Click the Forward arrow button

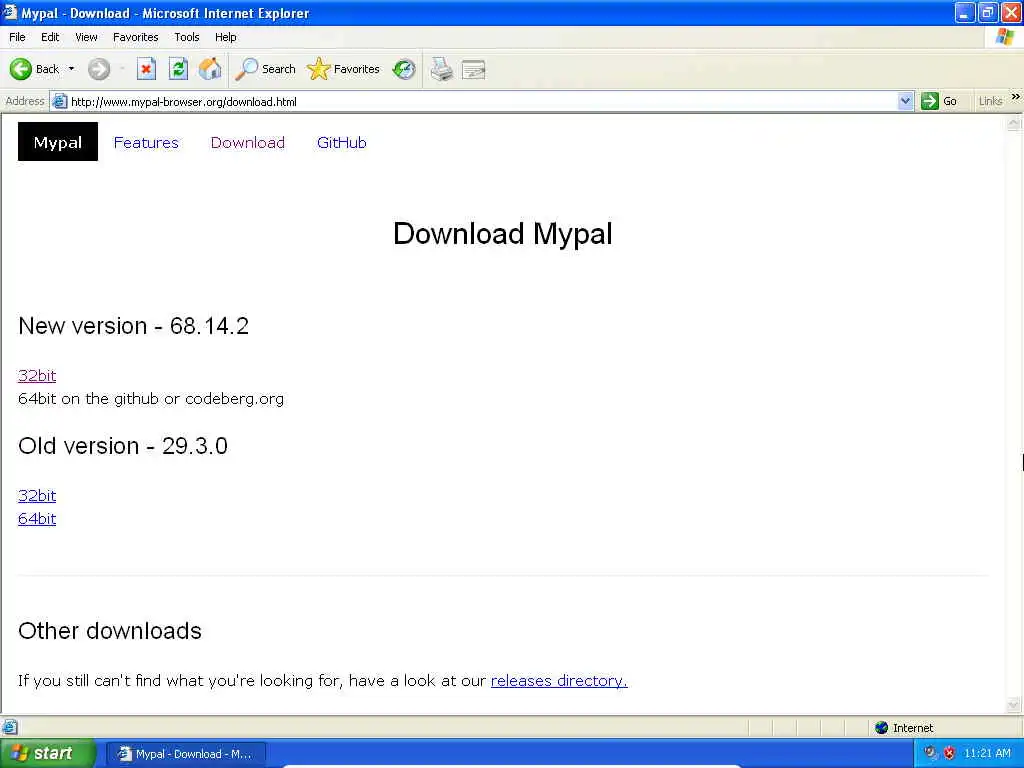(x=99, y=69)
